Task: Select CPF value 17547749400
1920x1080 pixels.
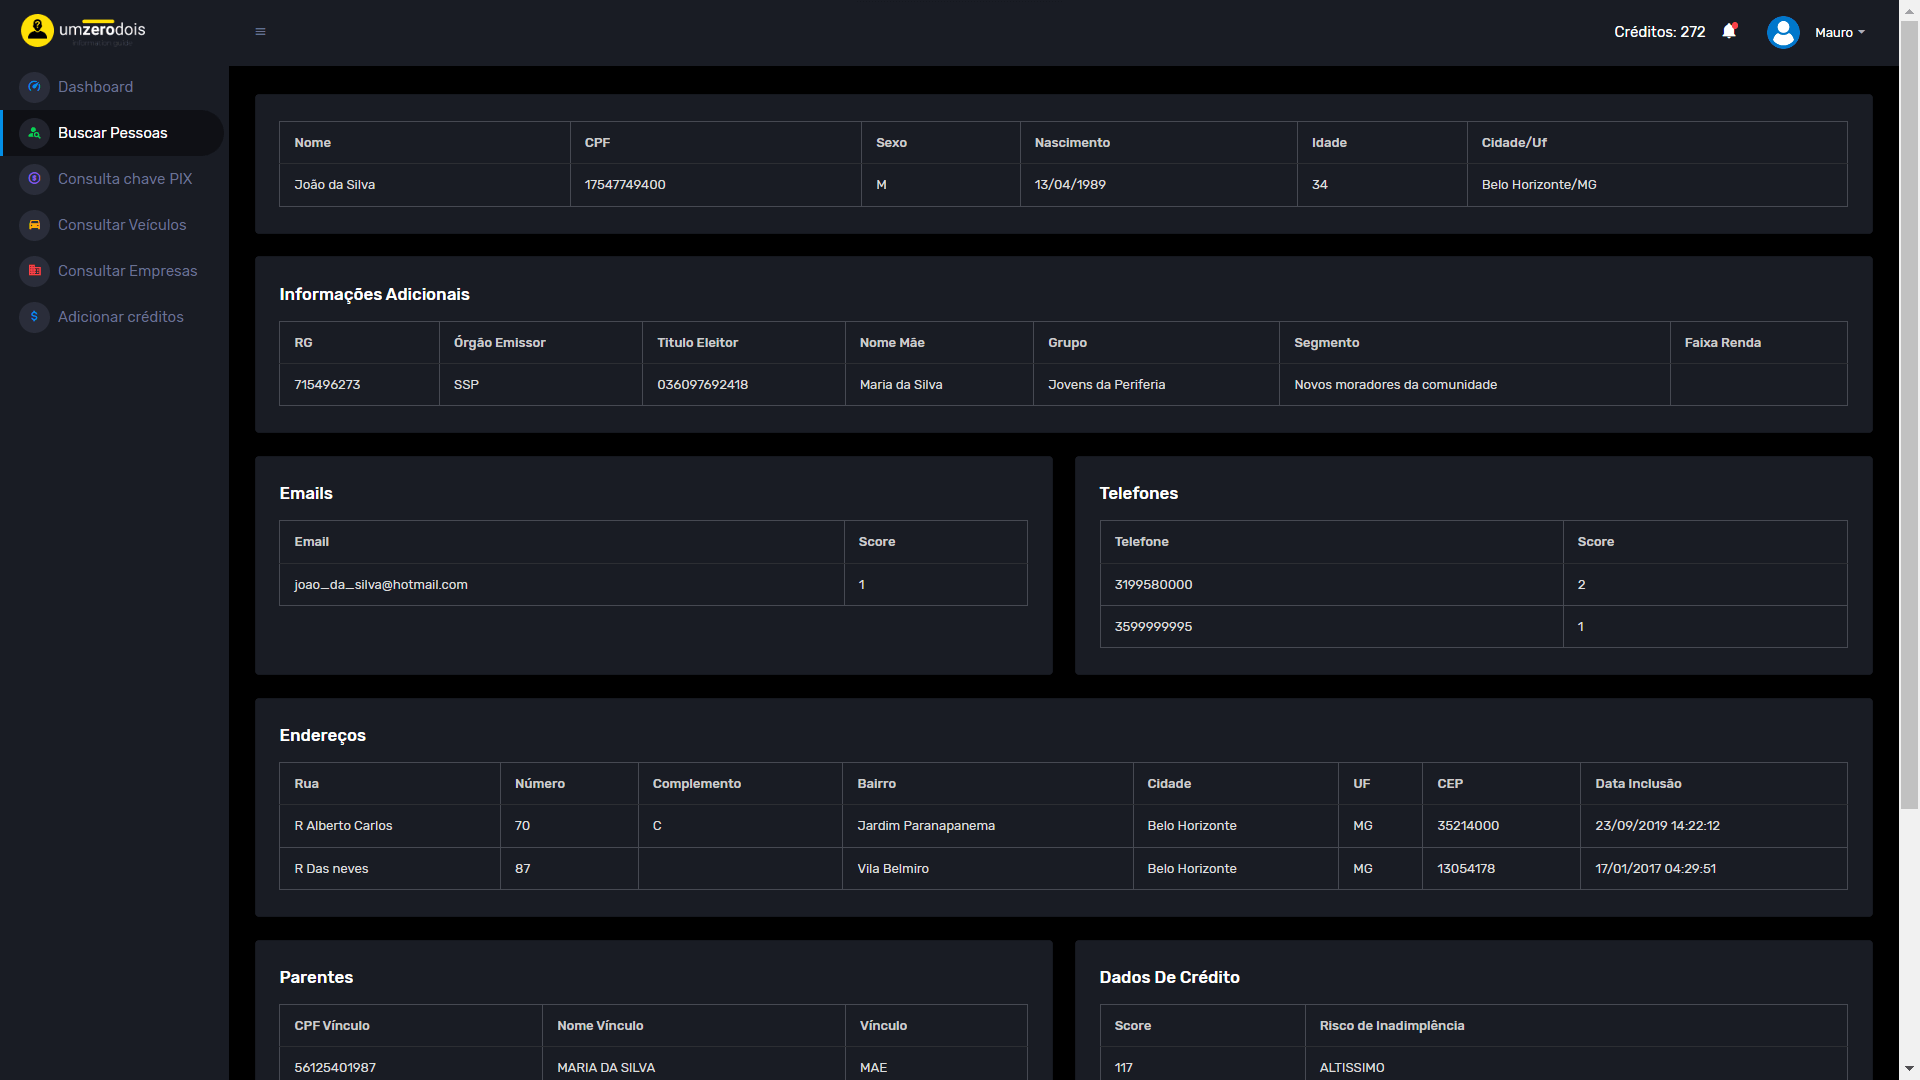Action: (625, 185)
